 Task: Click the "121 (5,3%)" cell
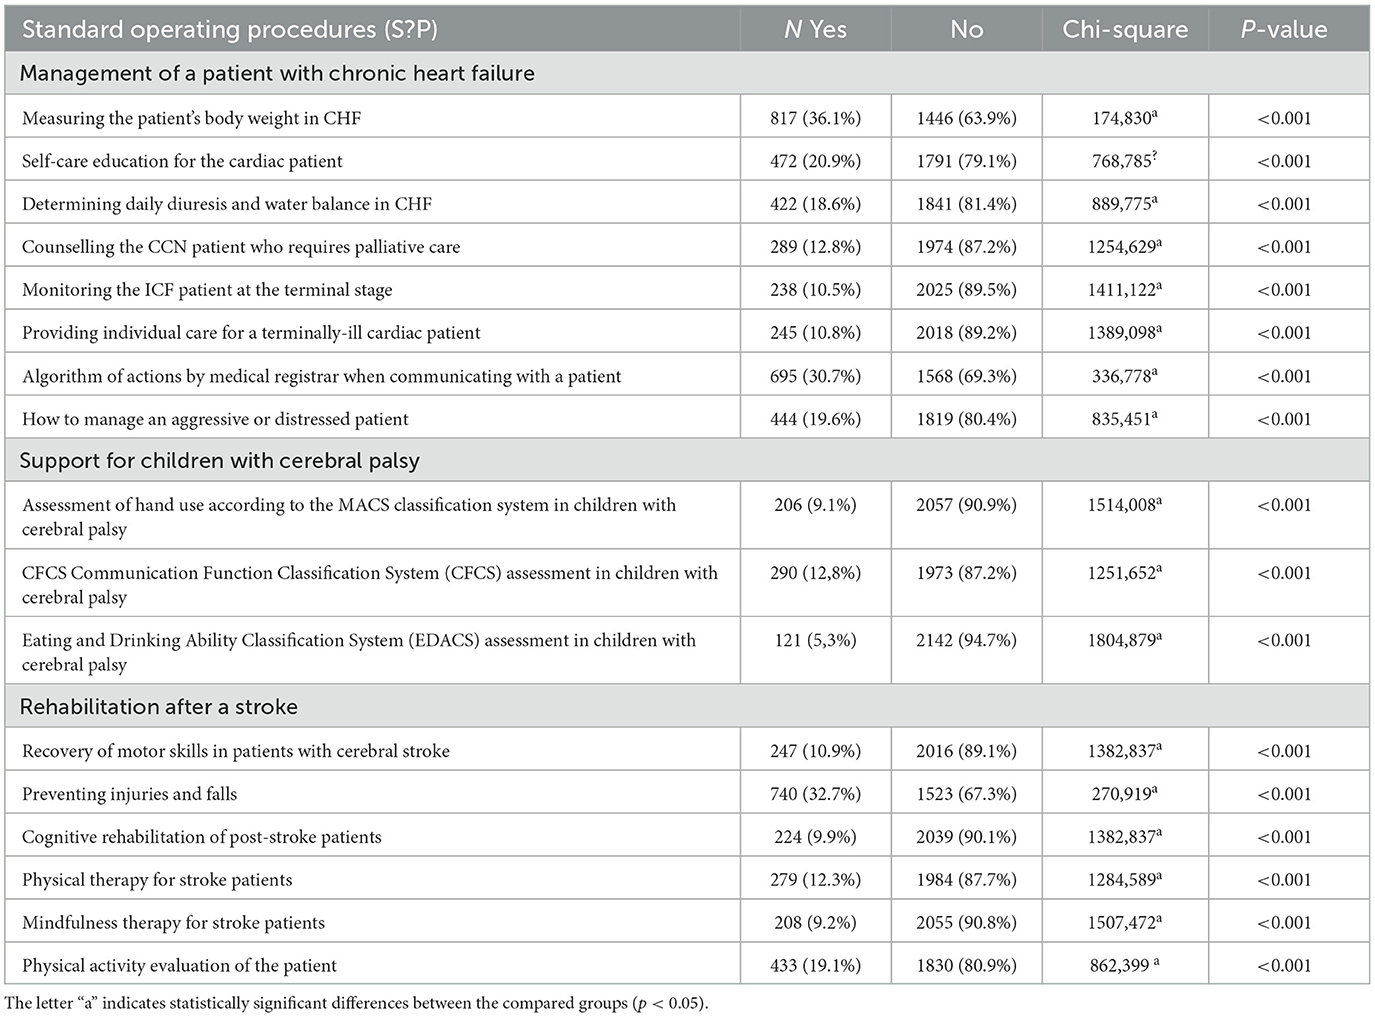[815, 640]
